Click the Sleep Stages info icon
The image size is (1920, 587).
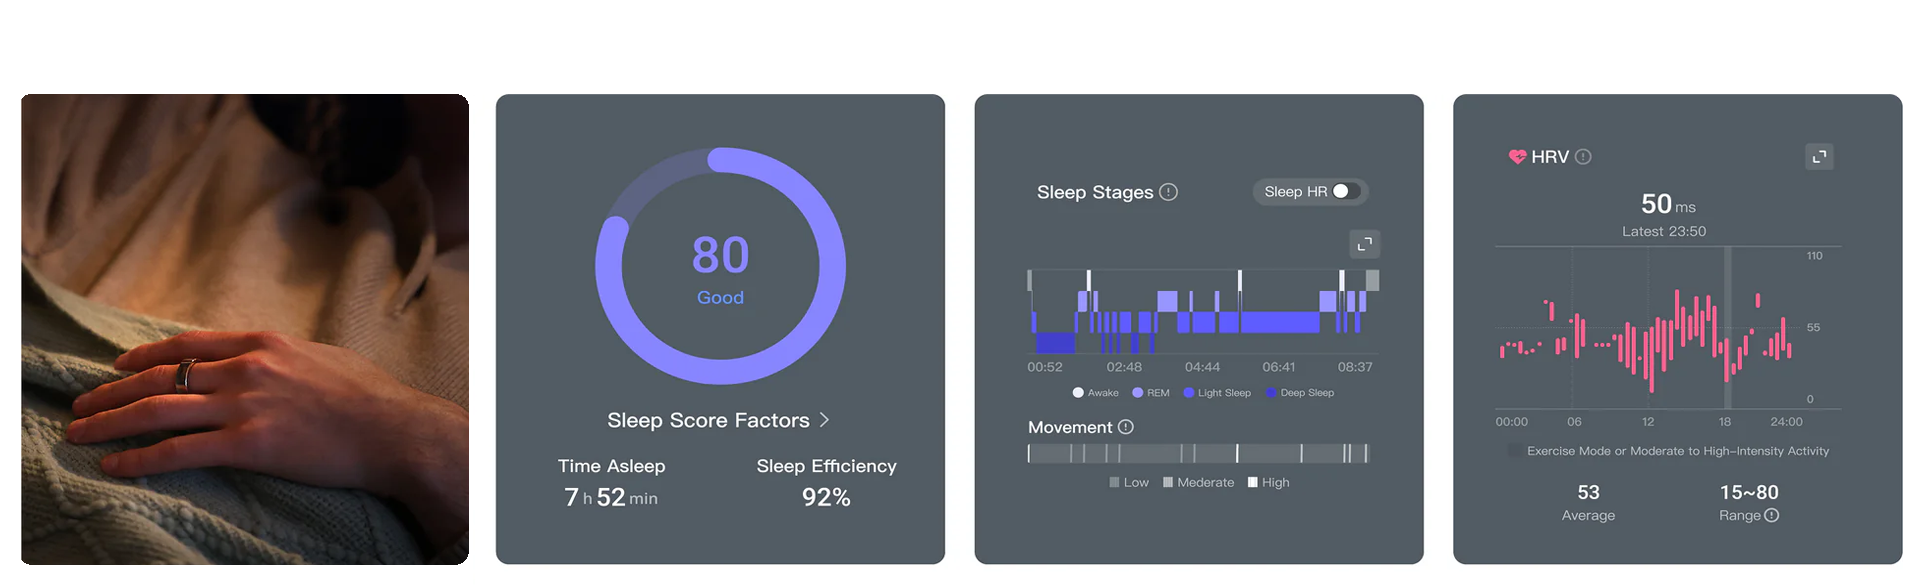coord(1168,192)
